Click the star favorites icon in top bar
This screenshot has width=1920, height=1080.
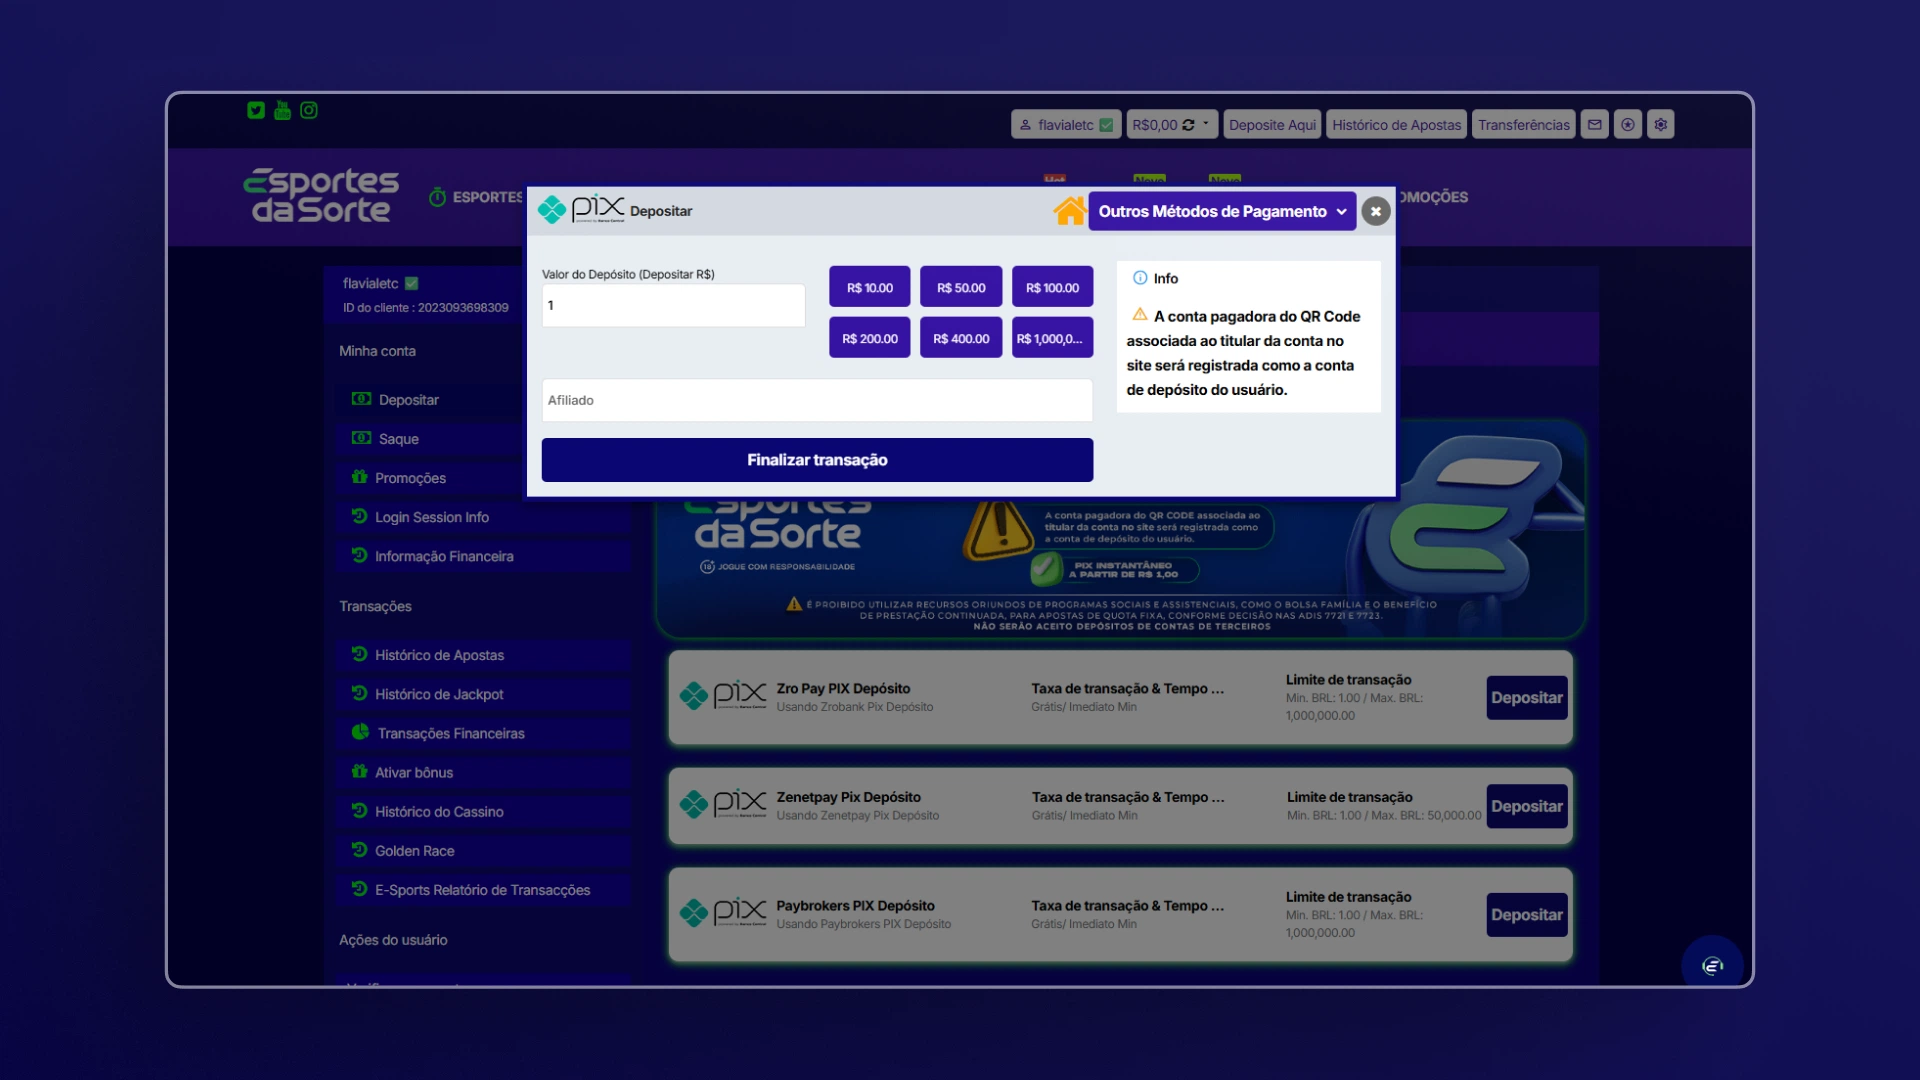[1627, 125]
